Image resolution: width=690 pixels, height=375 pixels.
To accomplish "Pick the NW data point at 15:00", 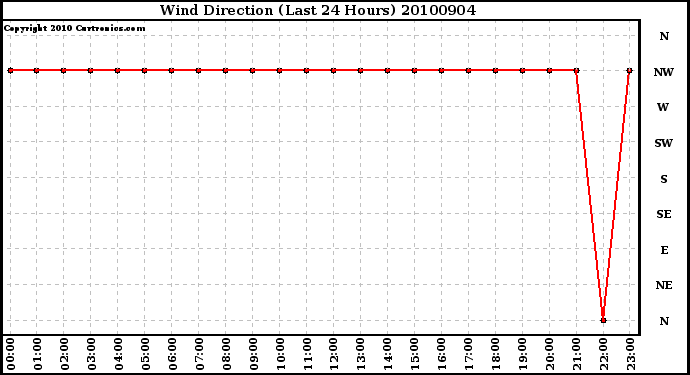I will tap(414, 70).
